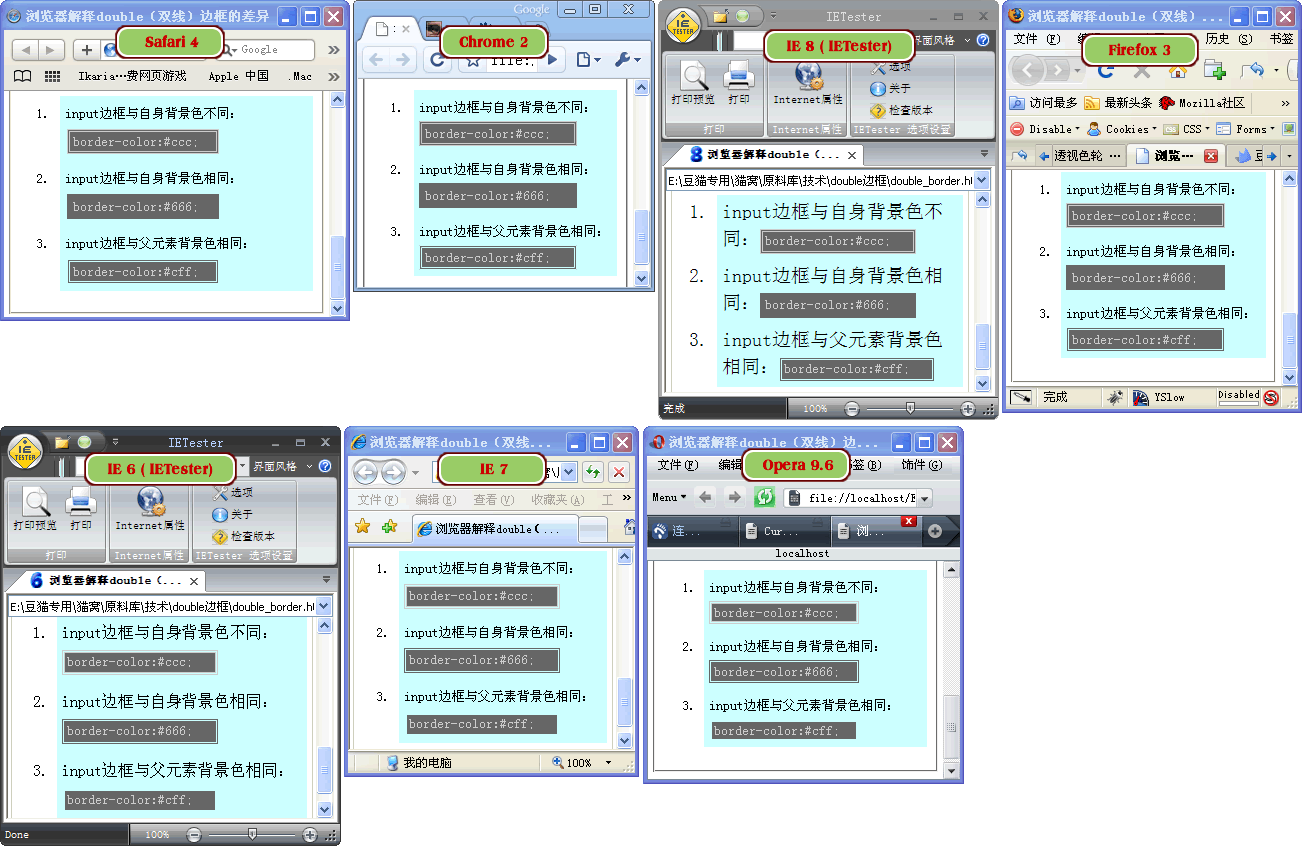
Task: Switch to the Cur... tab in Opera
Action: click(x=783, y=531)
